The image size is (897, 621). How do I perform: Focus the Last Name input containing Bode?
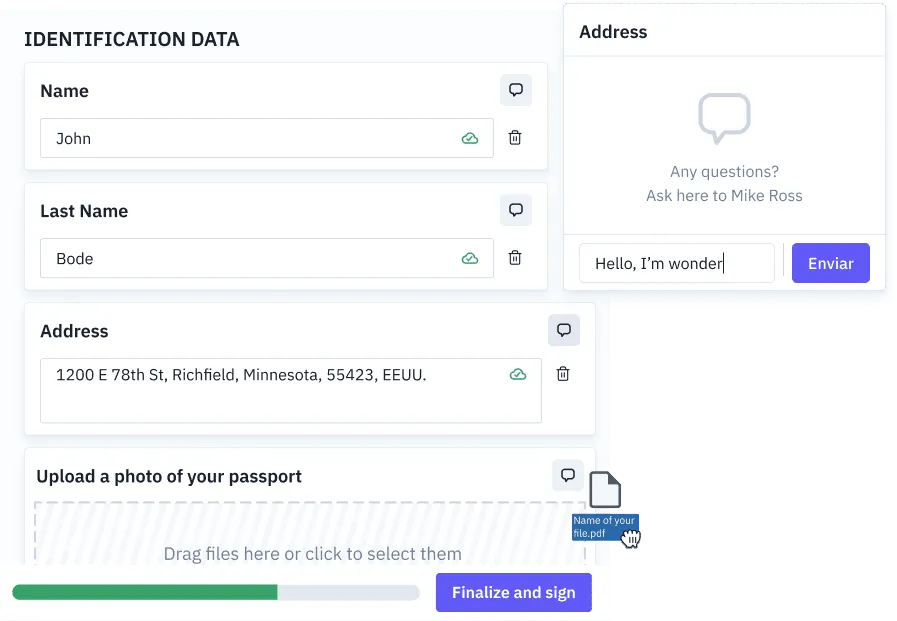coord(267,258)
